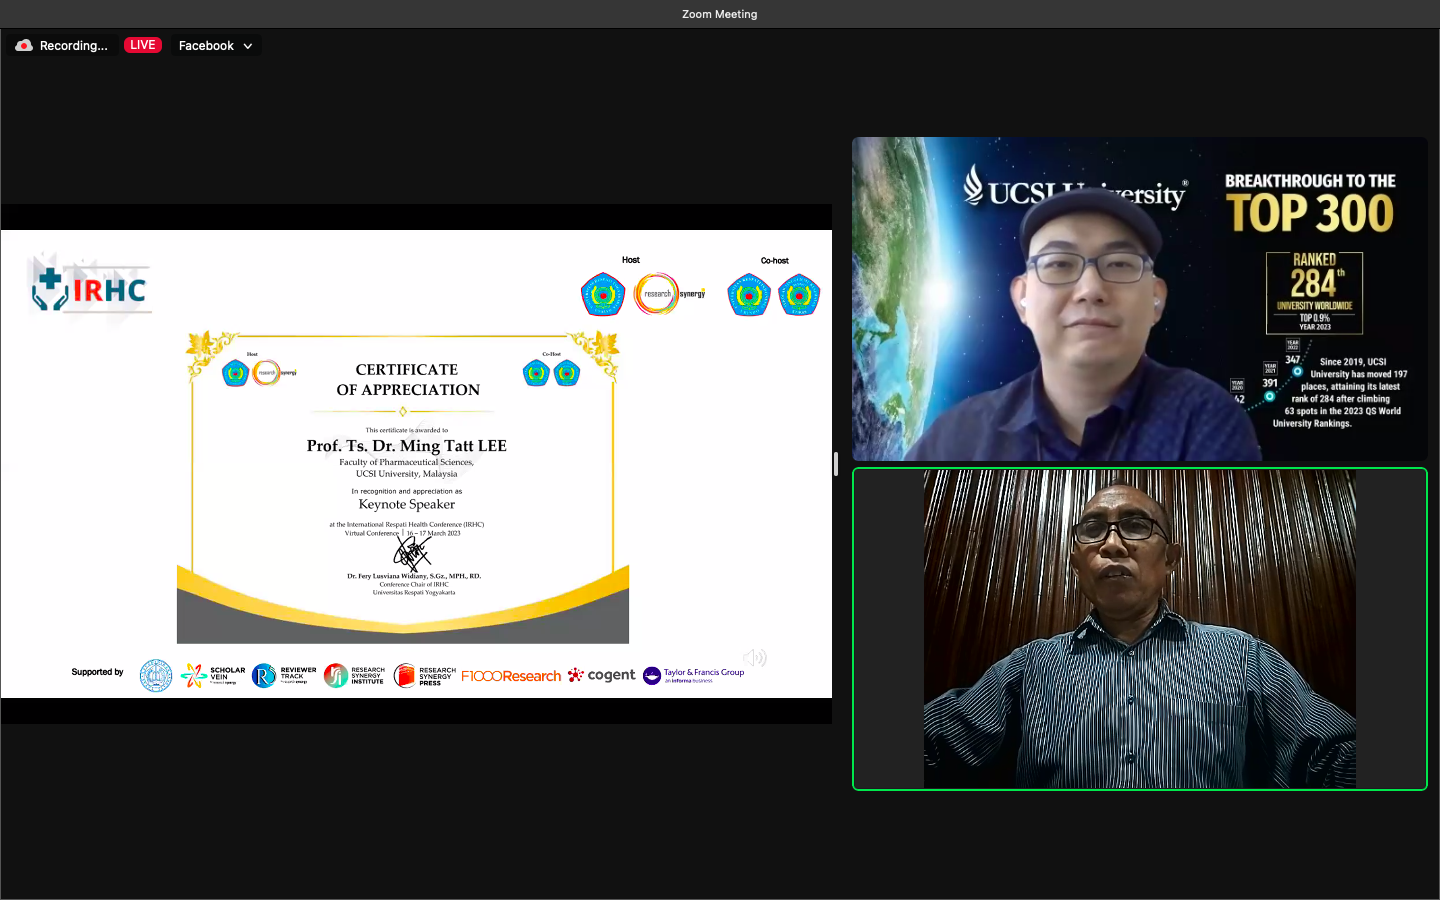Click the Research Synergy Institute logo
This screenshot has height=900, width=1440.
point(354,676)
